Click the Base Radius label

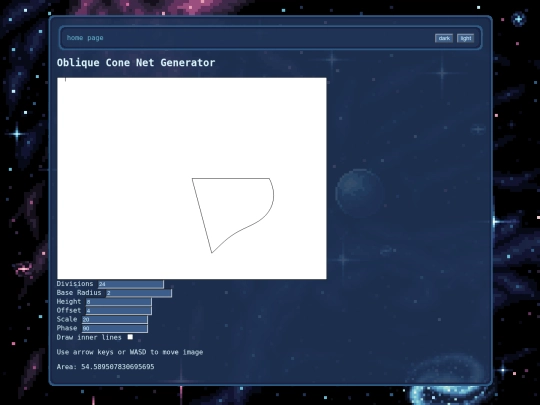[x=79, y=293]
